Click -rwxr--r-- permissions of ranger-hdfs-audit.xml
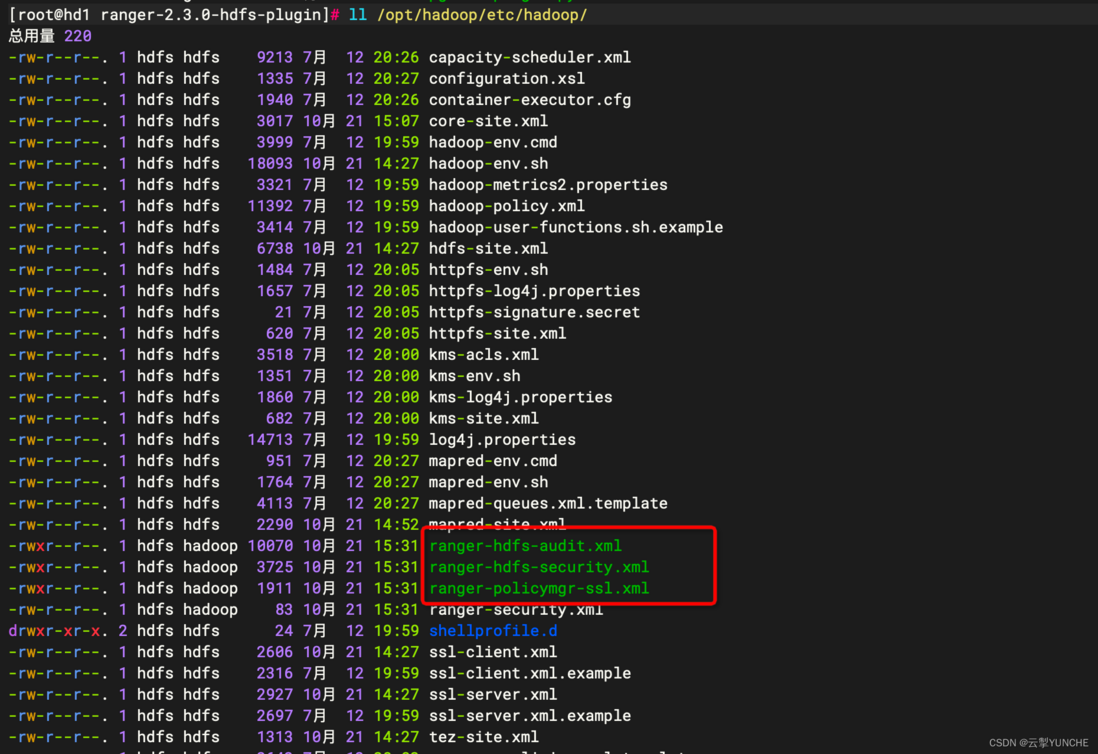 pyautogui.click(x=59, y=545)
